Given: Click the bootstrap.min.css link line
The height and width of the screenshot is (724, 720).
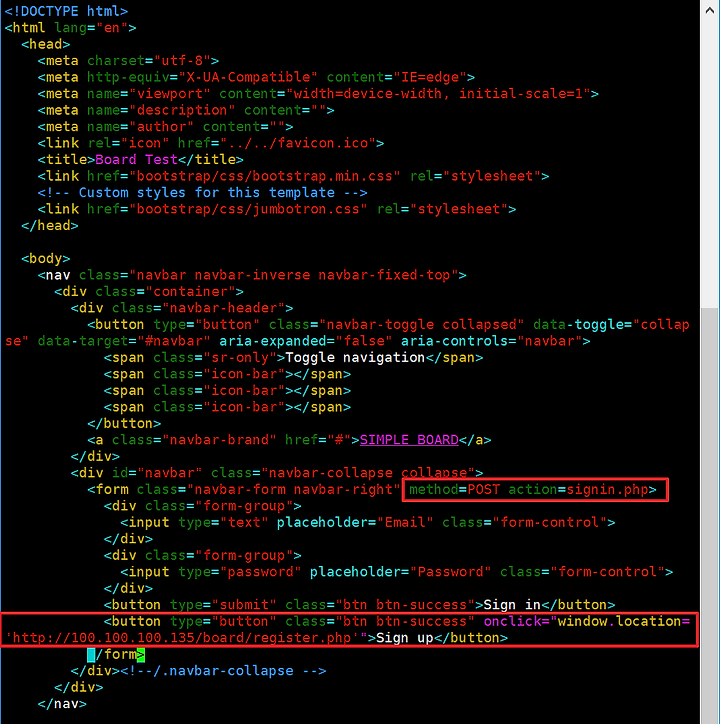Looking at the screenshot, I should pos(293,176).
